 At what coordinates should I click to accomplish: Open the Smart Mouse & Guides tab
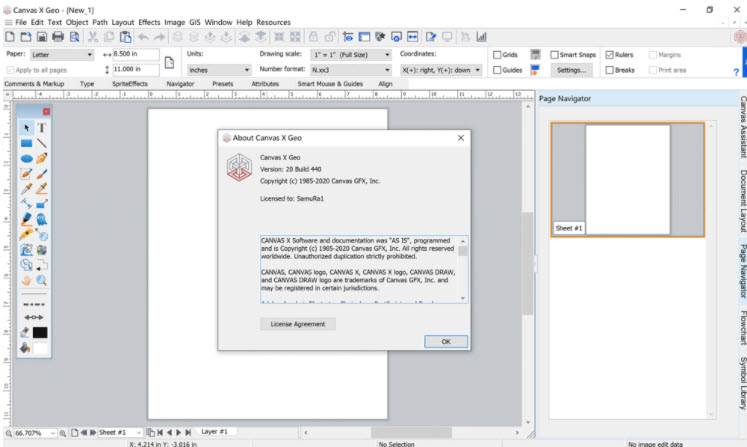(330, 84)
